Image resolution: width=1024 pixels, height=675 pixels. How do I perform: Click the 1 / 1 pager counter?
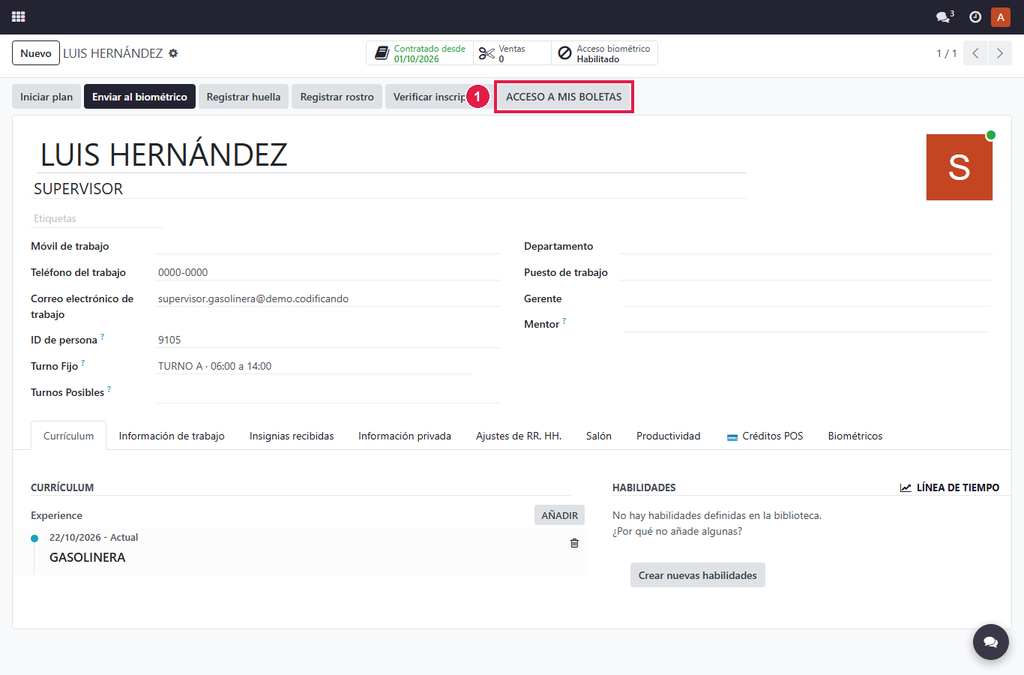tap(946, 54)
